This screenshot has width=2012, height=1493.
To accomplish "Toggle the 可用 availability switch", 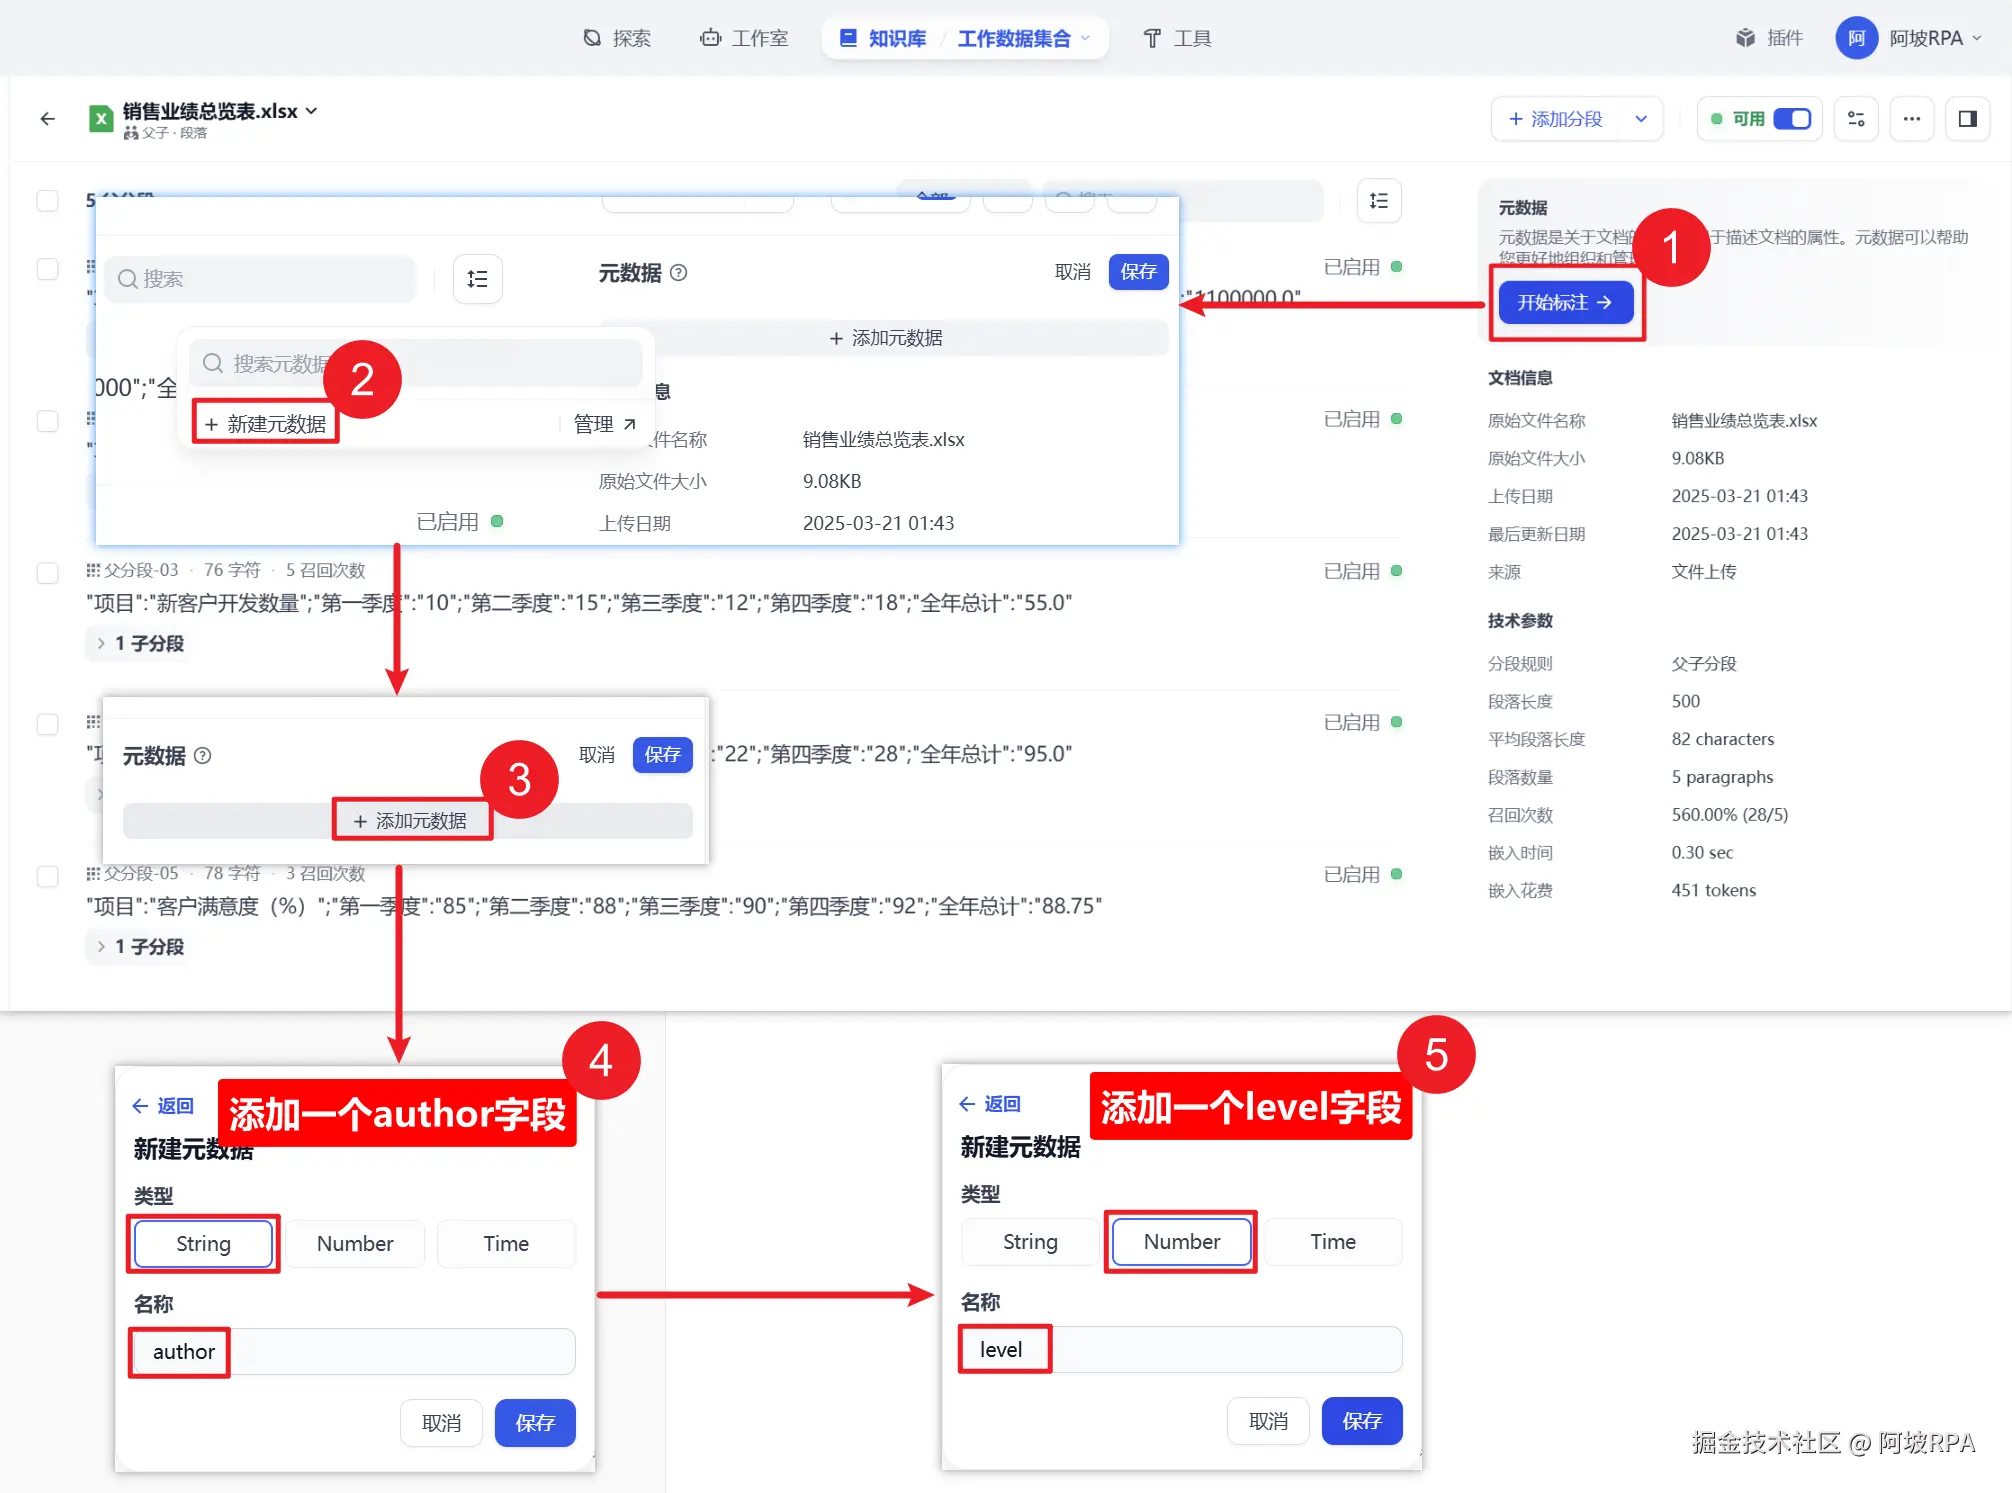I will (x=1791, y=119).
